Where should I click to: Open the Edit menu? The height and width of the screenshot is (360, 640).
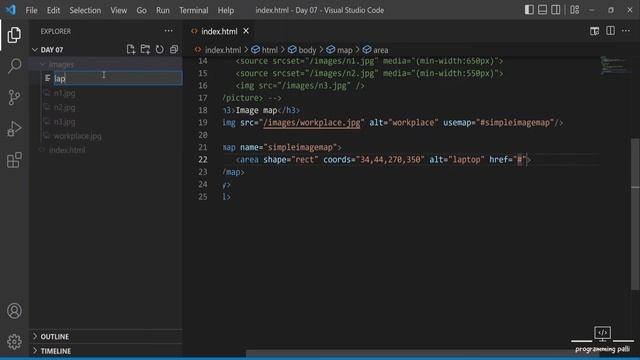tap(53, 10)
